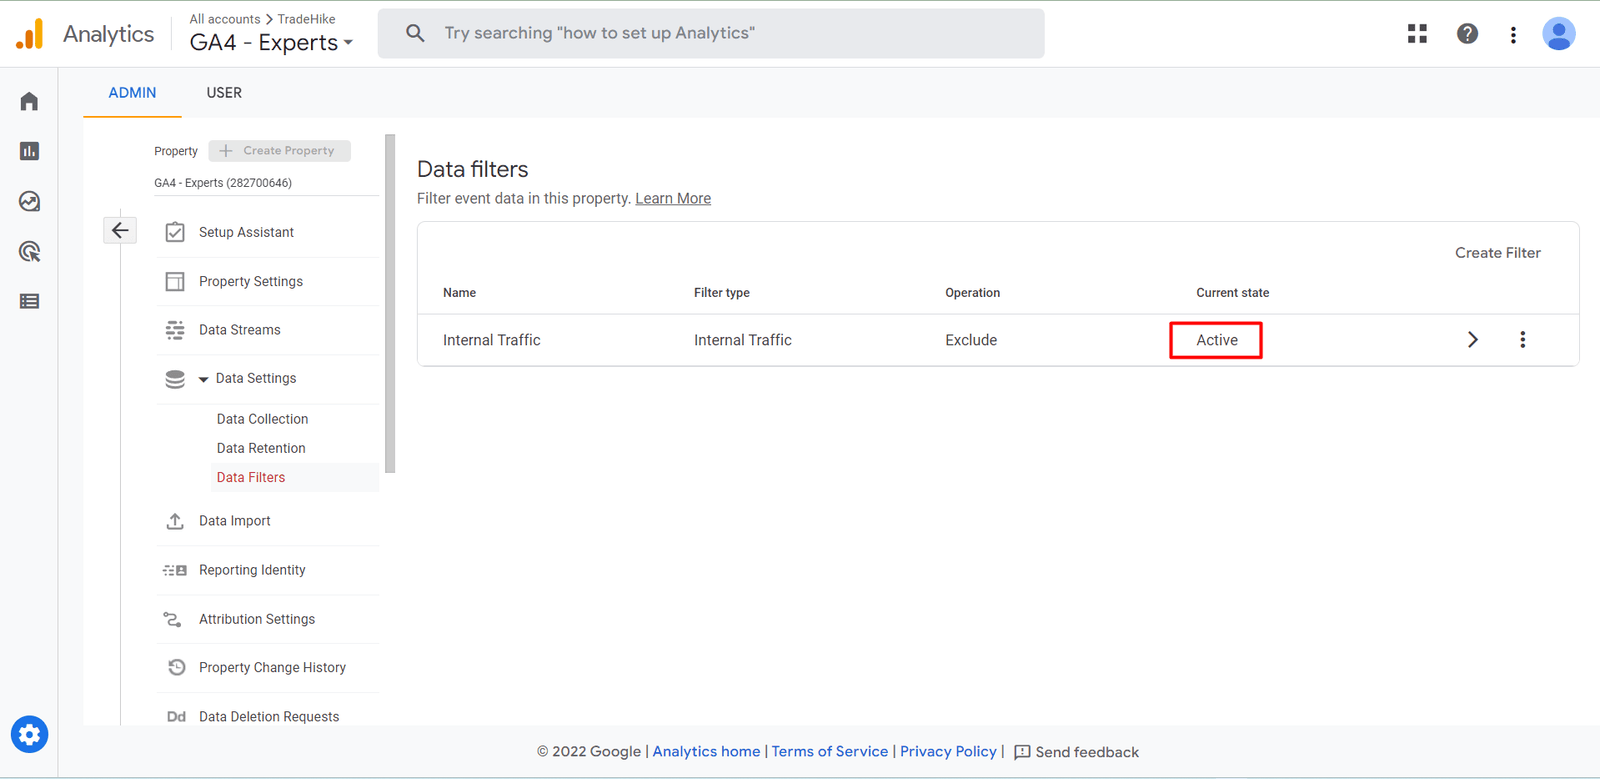The height and width of the screenshot is (779, 1600).
Task: Click the Current state column header
Action: coord(1233,293)
